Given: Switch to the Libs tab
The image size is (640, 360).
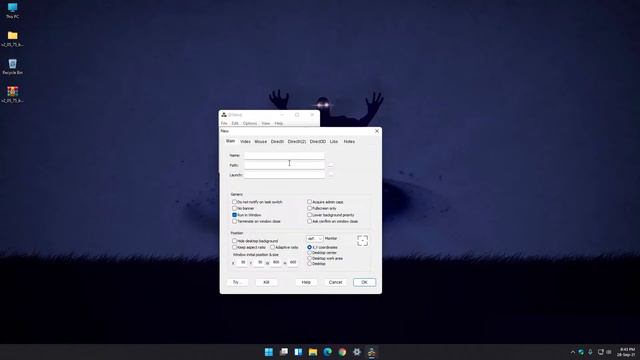Looking at the screenshot, I should 334,142.
